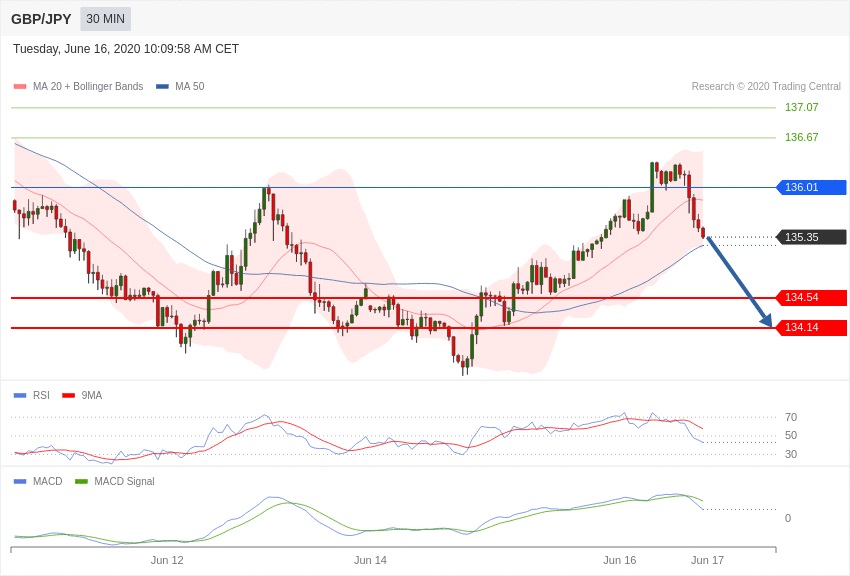Click the 136.67 resistance level label
This screenshot has height=576, width=850.
coord(801,137)
